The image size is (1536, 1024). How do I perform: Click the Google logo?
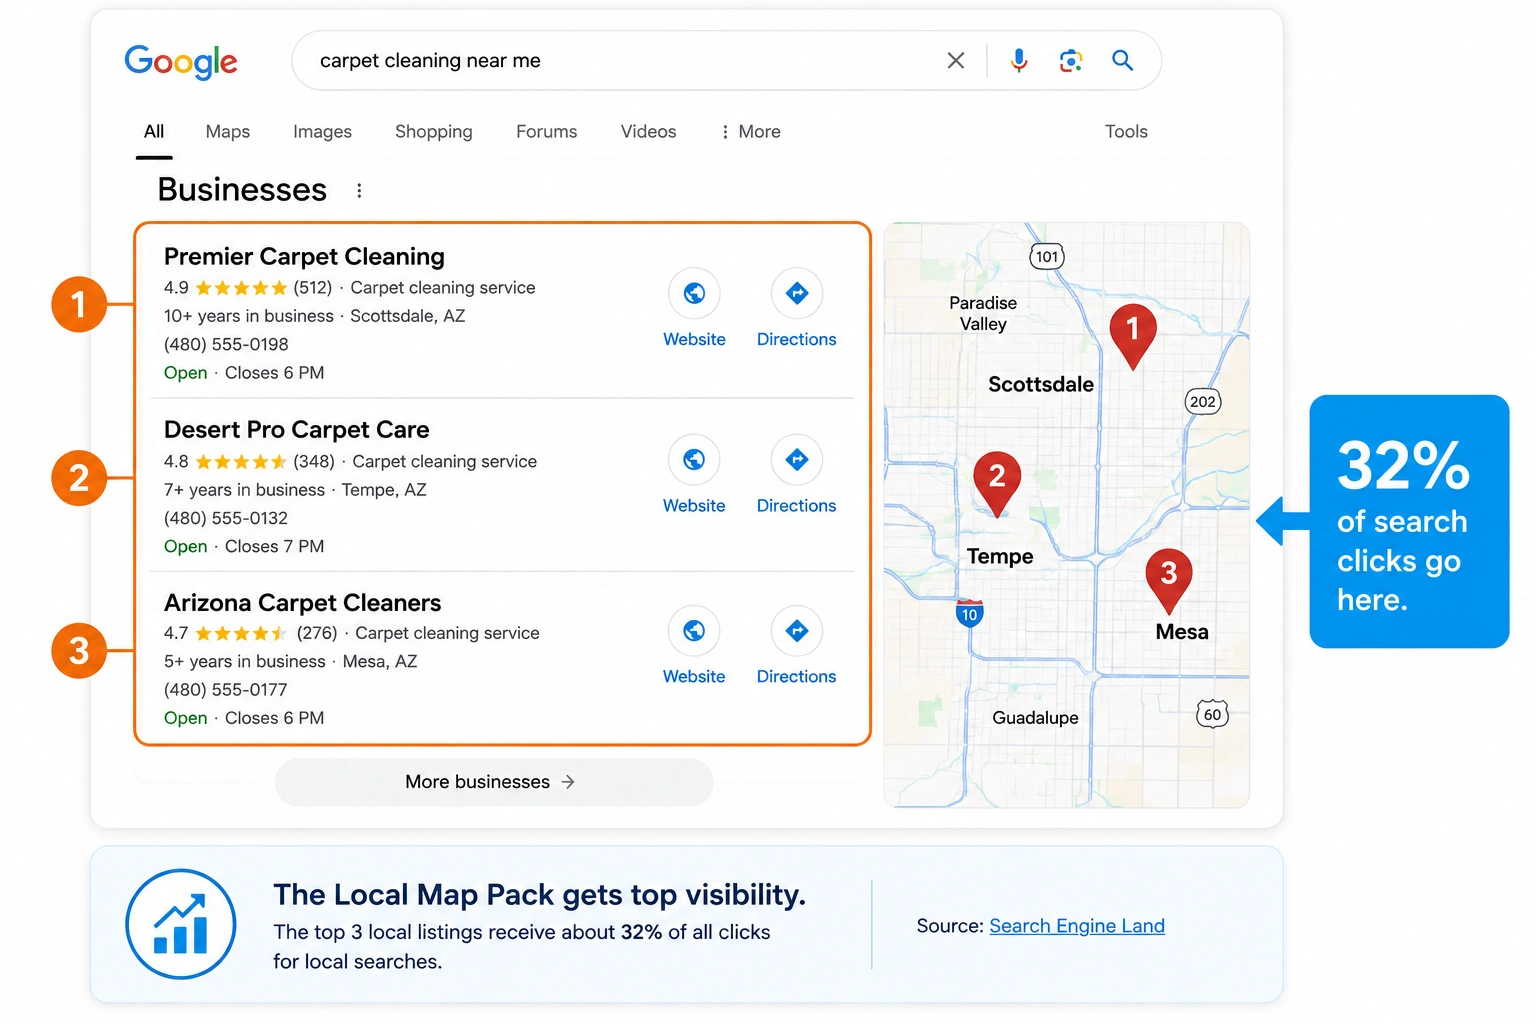[x=181, y=62]
